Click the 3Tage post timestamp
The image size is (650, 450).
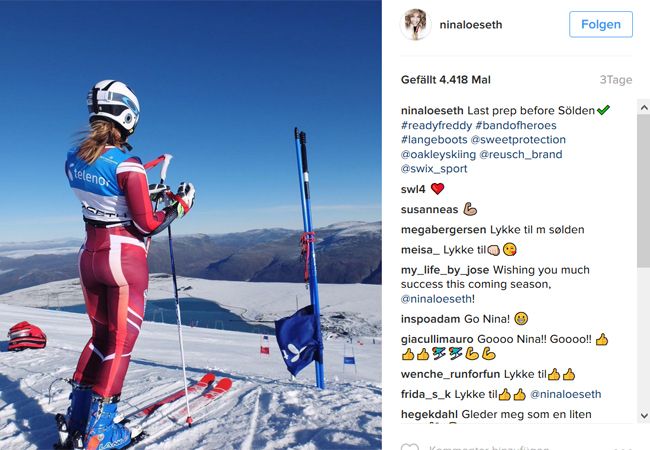616,80
